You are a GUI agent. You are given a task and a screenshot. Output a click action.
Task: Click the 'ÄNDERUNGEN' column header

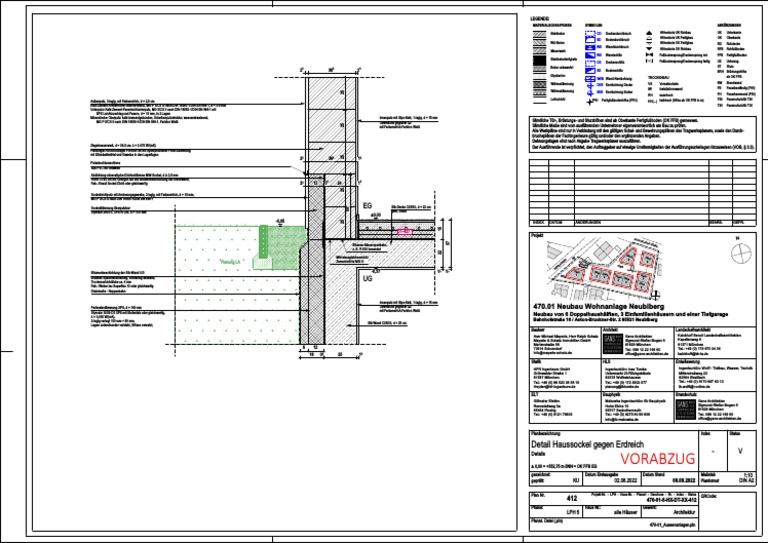tap(588, 222)
